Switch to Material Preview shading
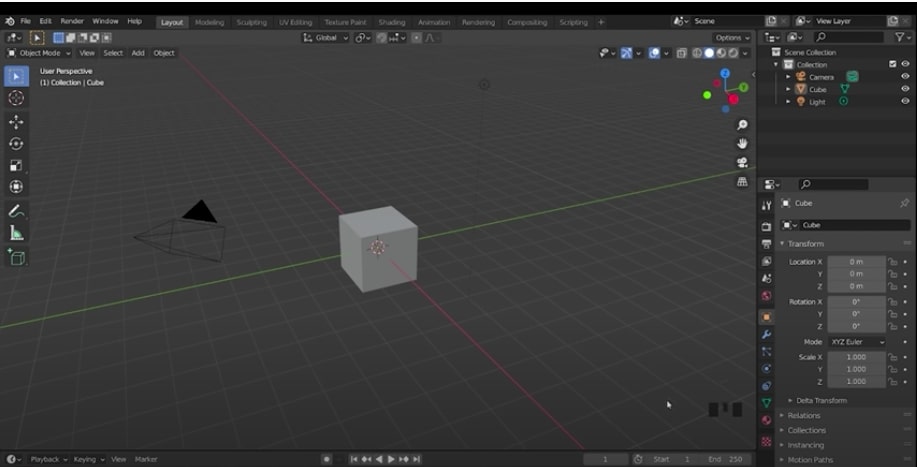Viewport: 917px width, 467px height. point(721,53)
